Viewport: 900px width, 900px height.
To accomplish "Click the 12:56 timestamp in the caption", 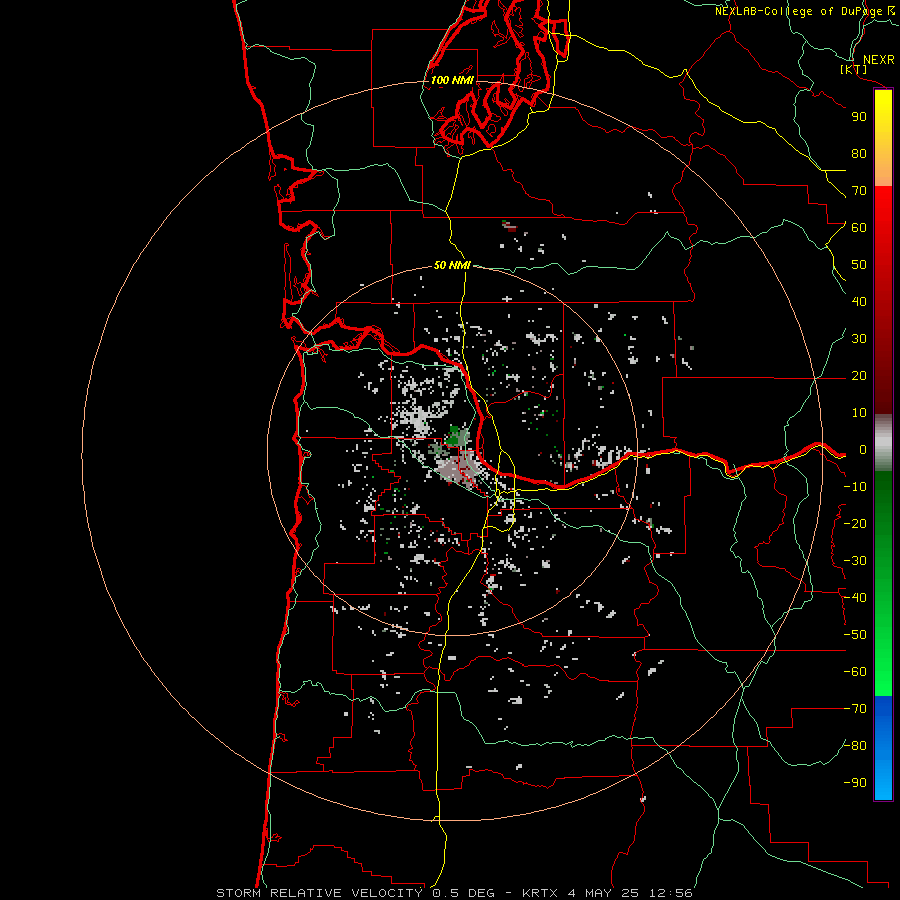I will (671, 893).
